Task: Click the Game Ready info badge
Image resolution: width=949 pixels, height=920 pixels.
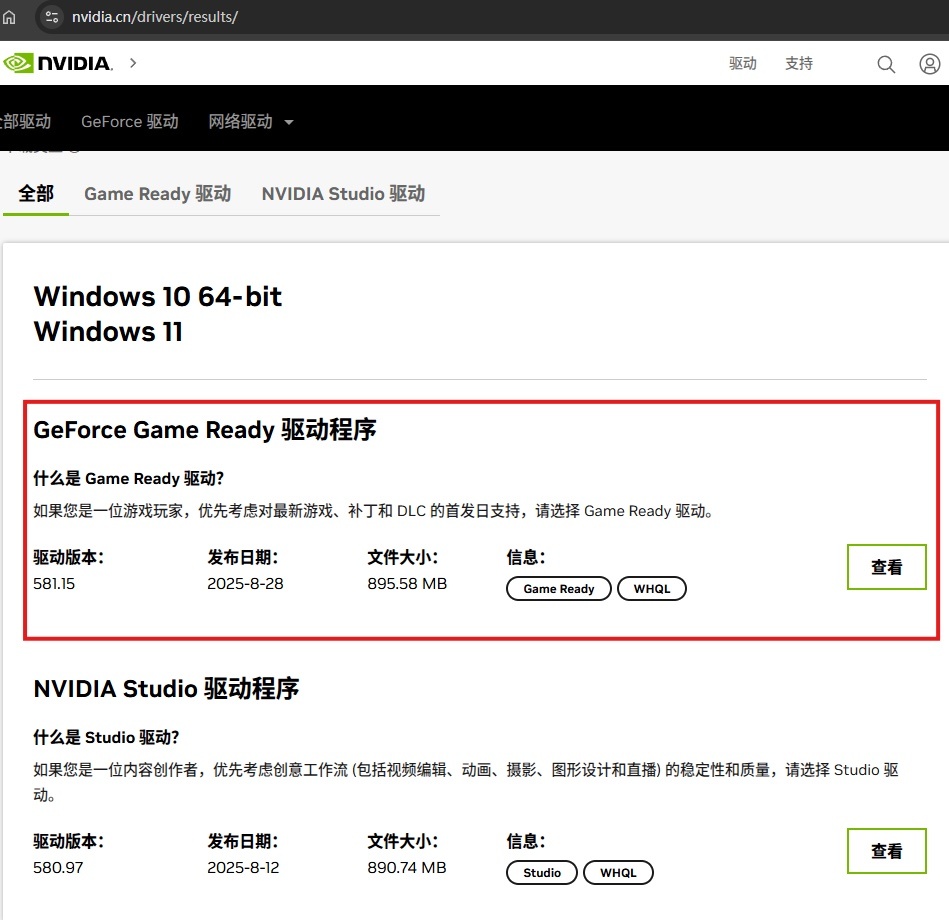Action: pos(559,589)
